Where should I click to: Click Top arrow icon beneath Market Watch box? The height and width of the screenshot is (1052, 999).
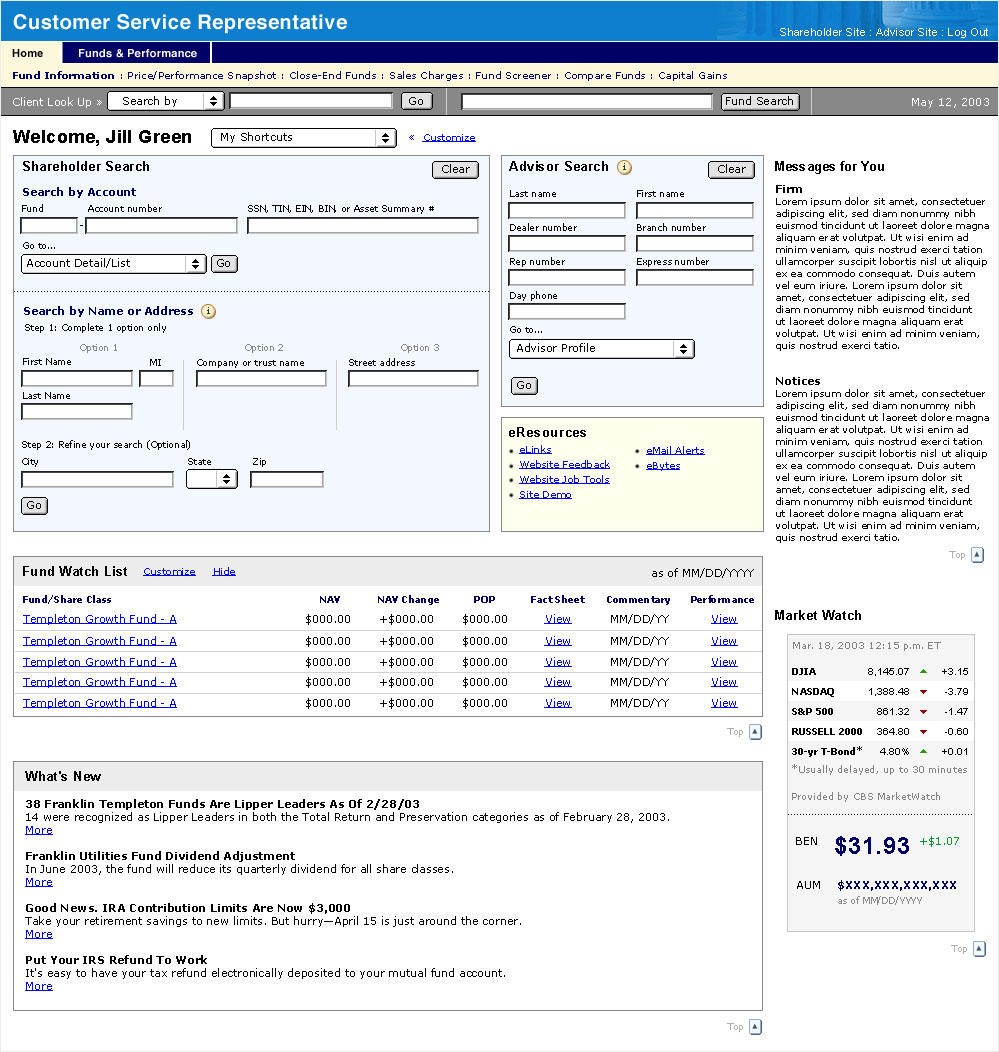(x=979, y=949)
